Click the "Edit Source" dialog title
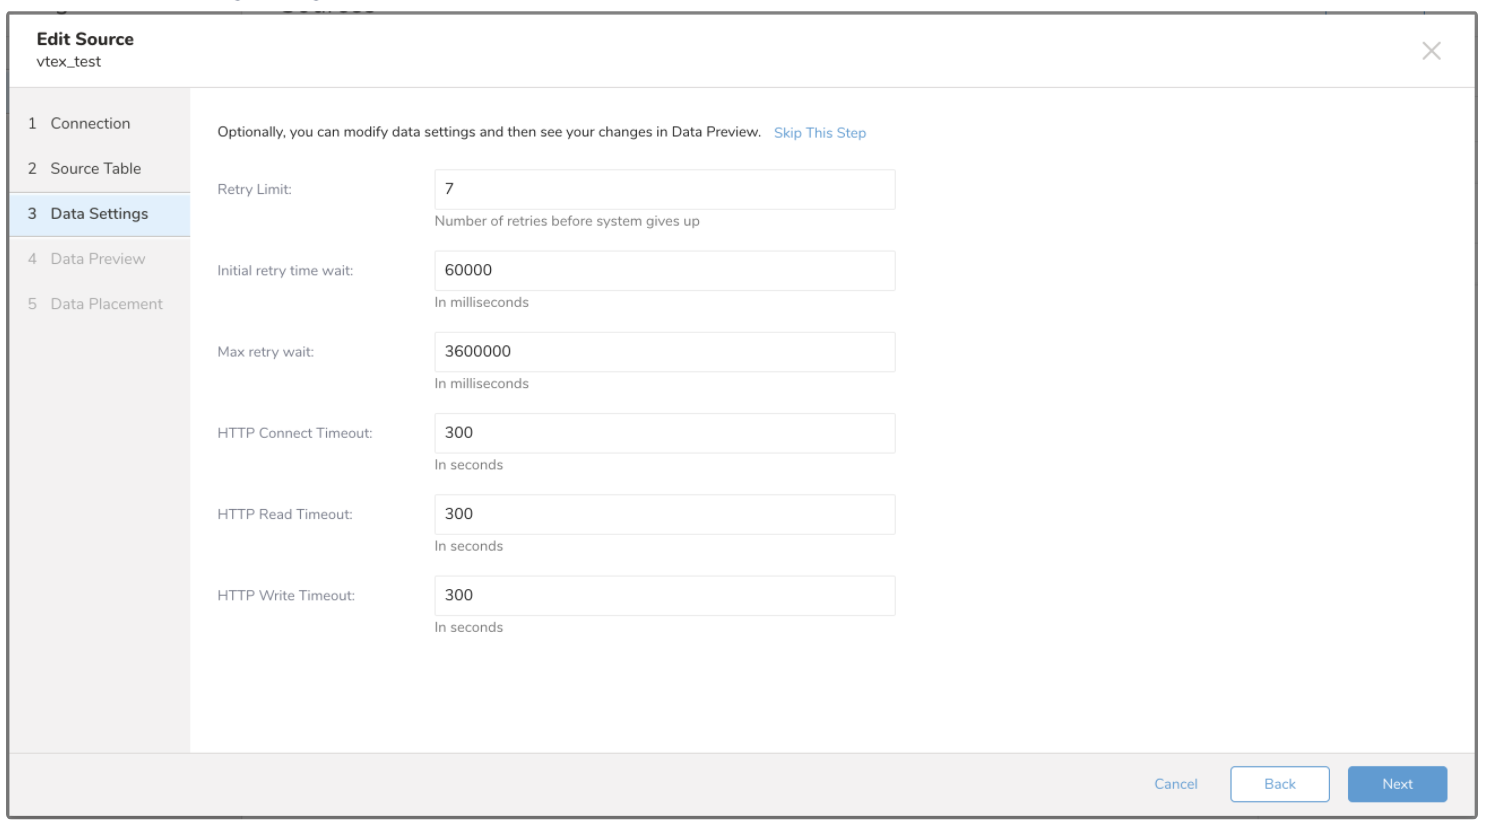1488x832 pixels. tap(85, 39)
